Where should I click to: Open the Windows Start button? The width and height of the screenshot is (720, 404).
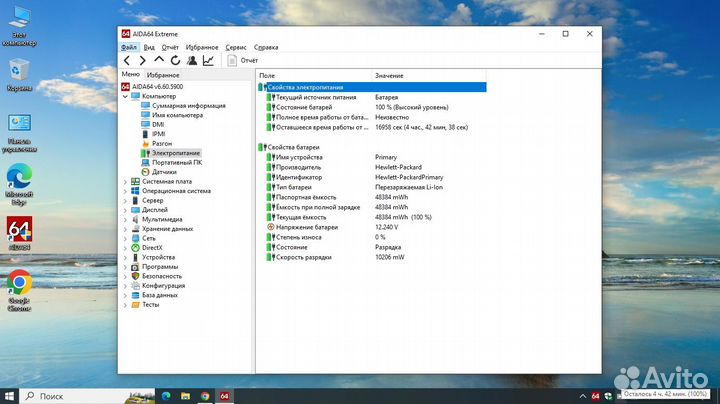(9, 396)
